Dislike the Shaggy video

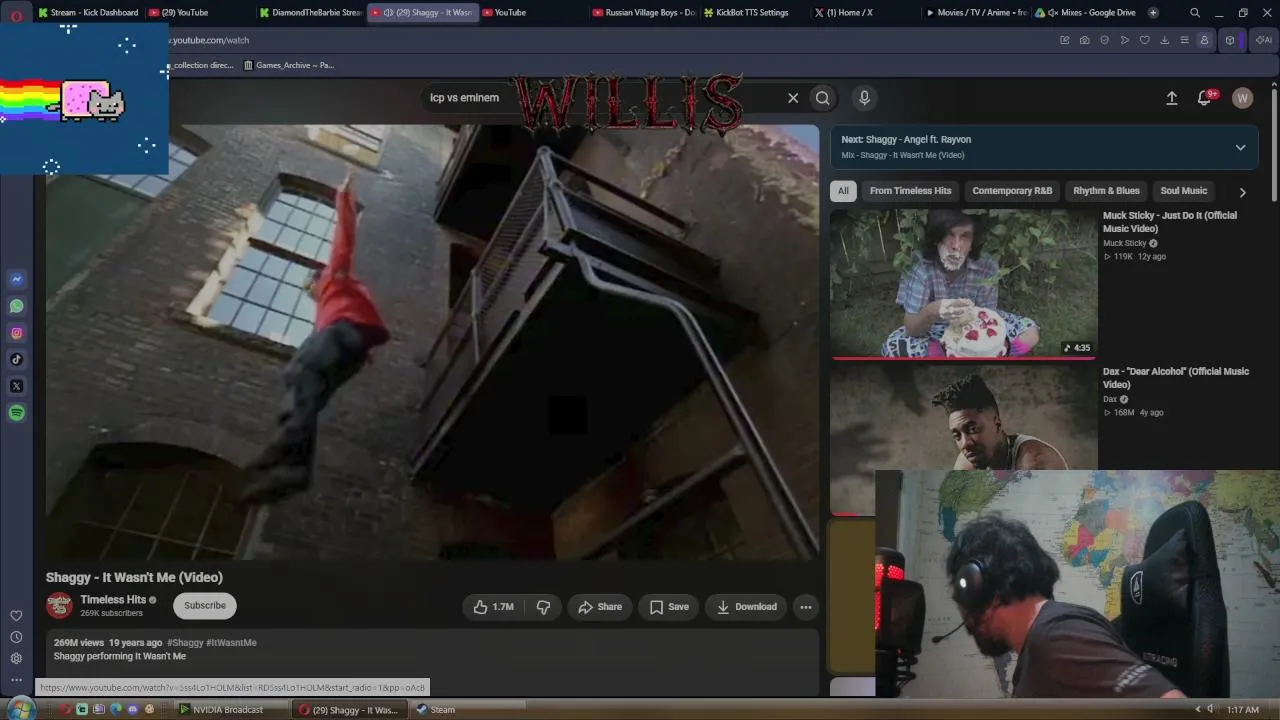[x=543, y=607]
